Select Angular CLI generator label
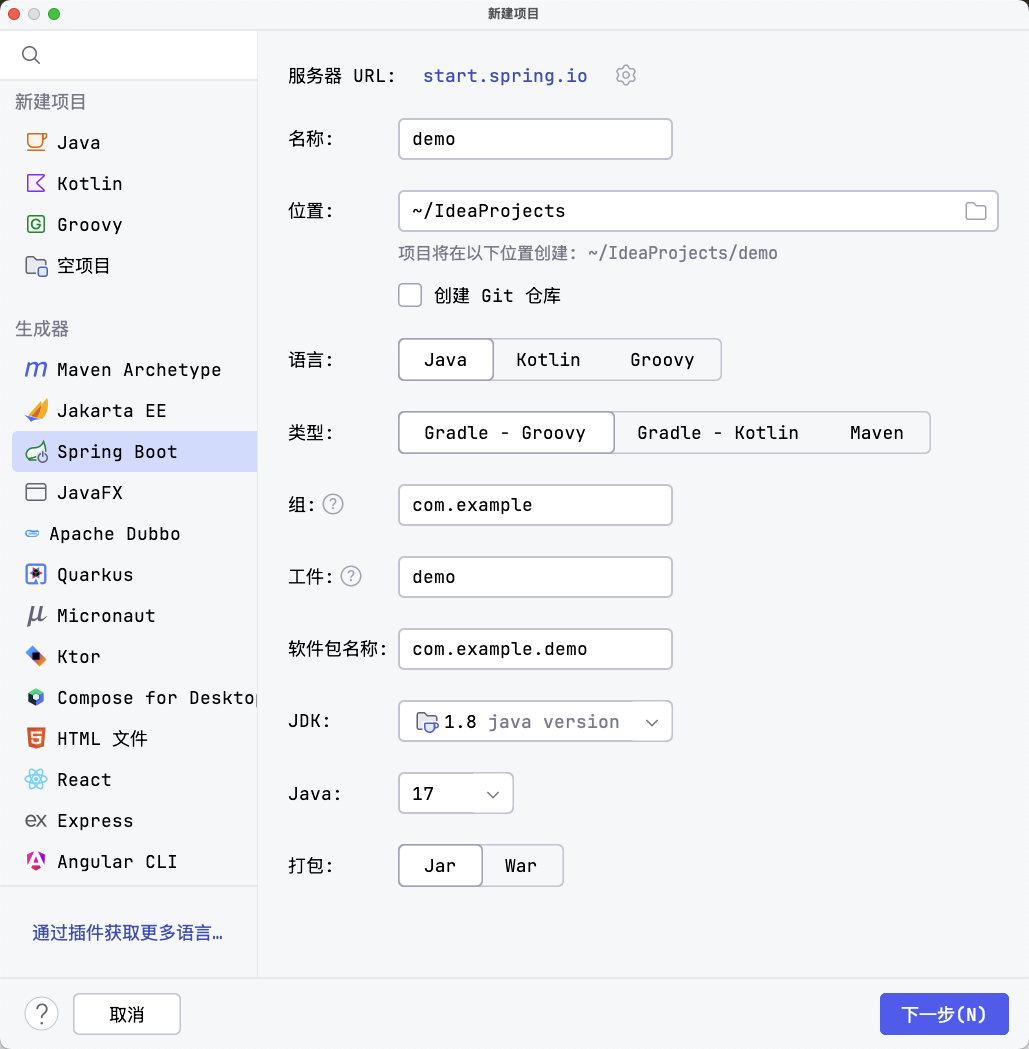Viewport: 1029px width, 1049px height. (117, 861)
